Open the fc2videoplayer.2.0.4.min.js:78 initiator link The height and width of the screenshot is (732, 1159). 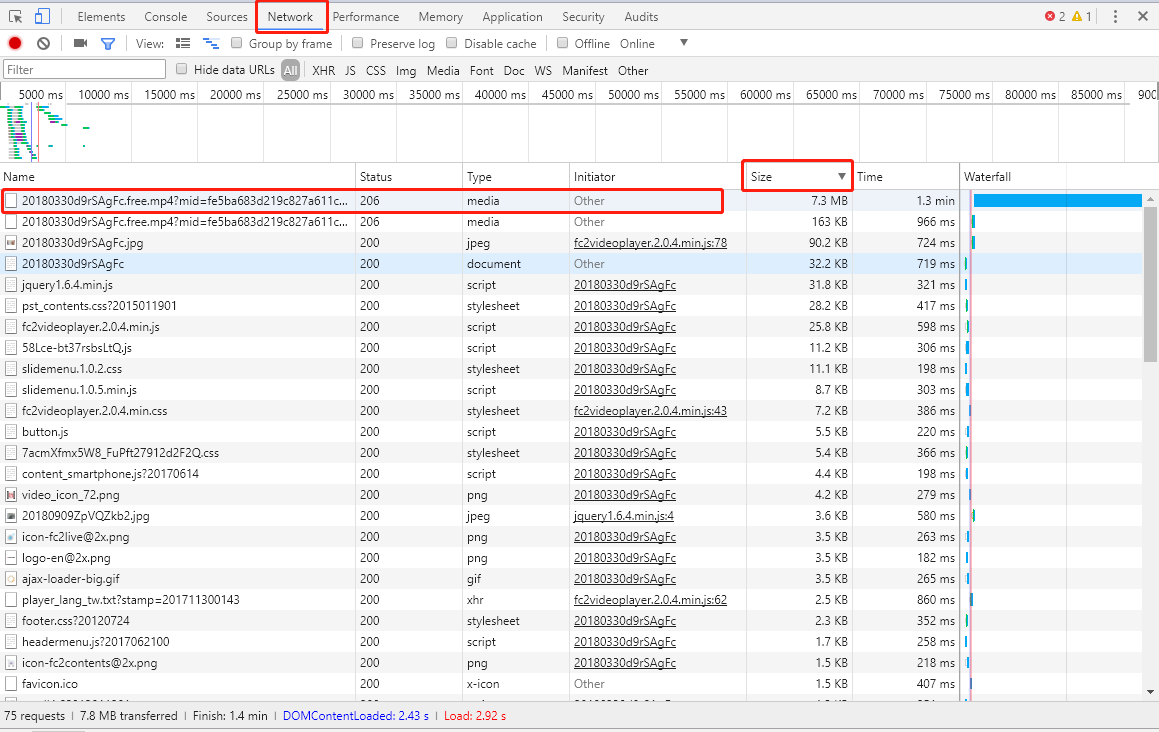click(650, 243)
